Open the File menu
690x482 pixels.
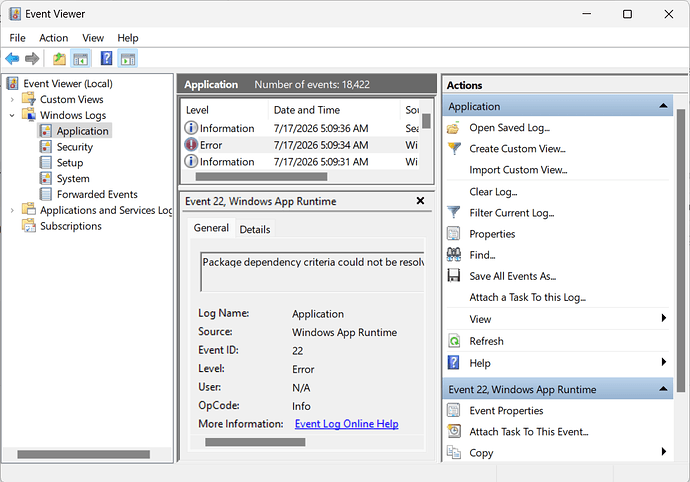click(x=18, y=38)
